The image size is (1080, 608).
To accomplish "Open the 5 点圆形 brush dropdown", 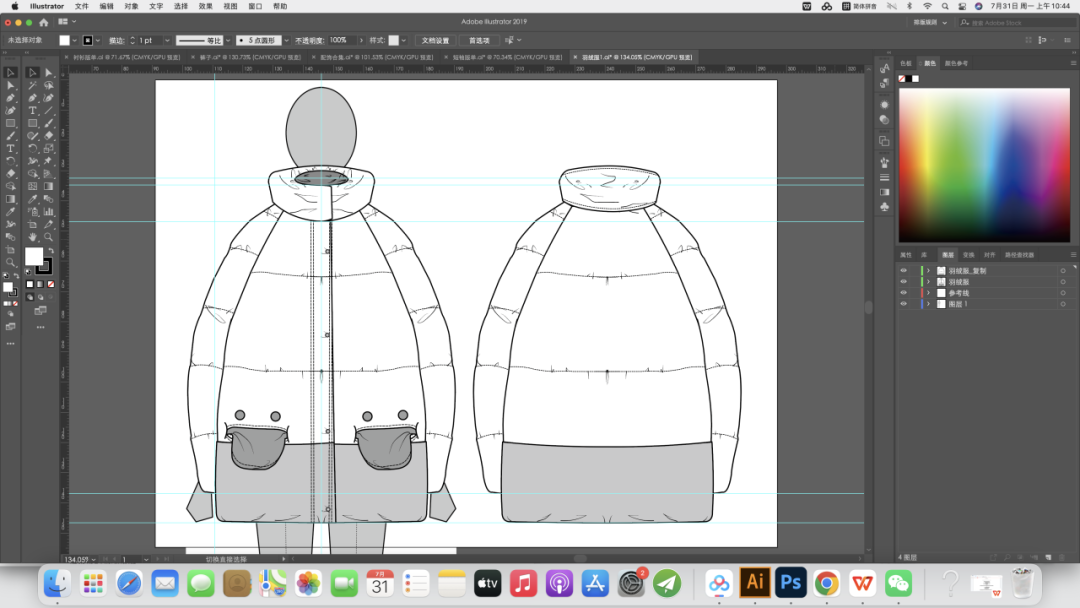I will pyautogui.click(x=285, y=40).
